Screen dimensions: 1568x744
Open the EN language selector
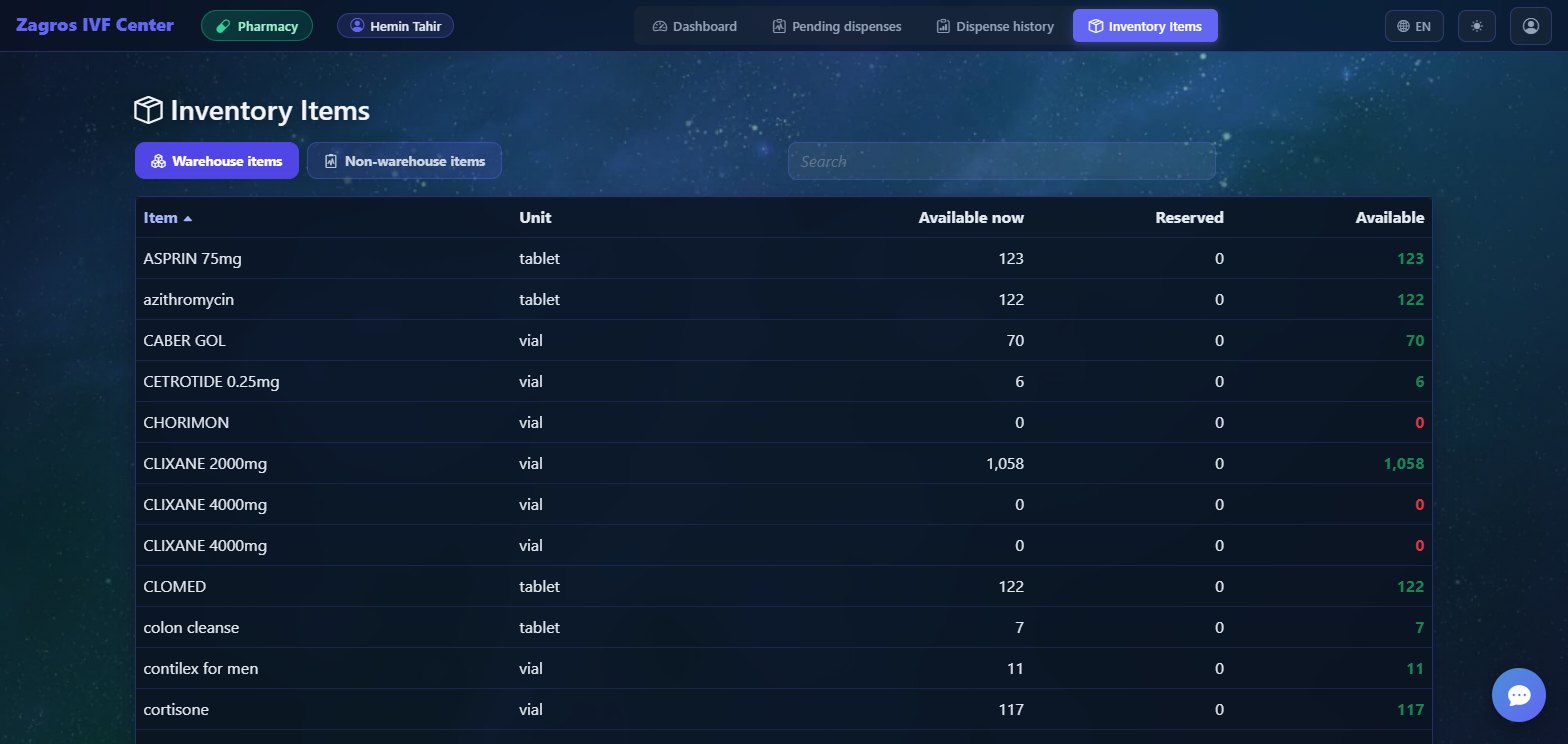point(1414,26)
